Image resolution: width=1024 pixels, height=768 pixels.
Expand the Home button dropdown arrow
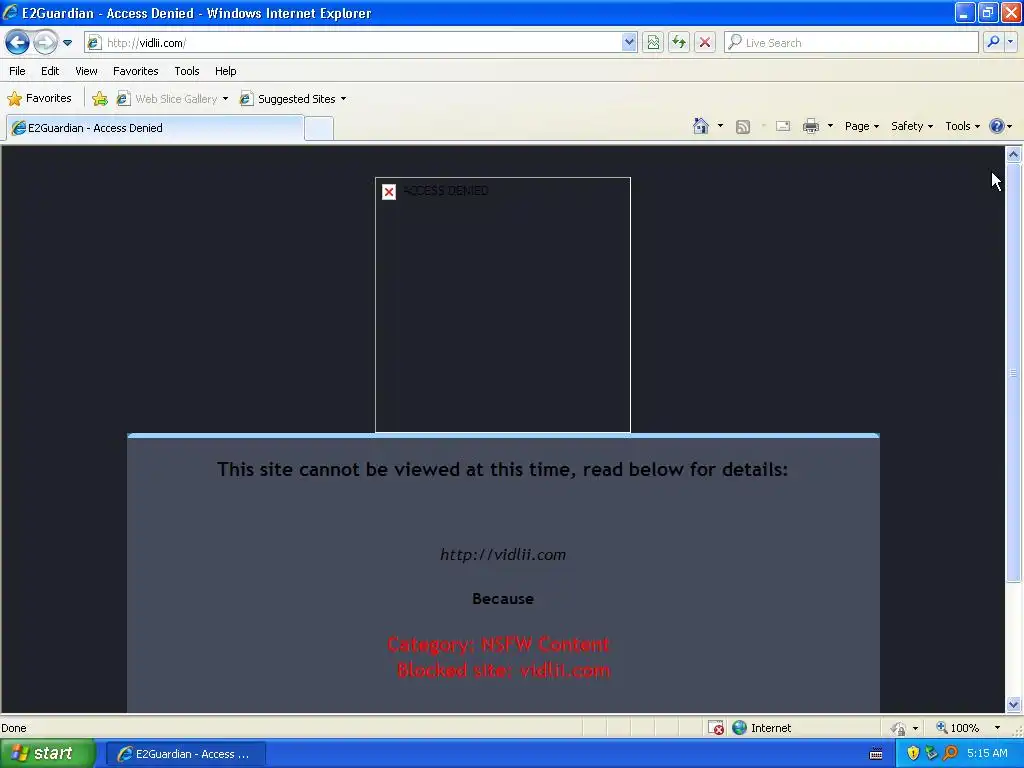[720, 126]
